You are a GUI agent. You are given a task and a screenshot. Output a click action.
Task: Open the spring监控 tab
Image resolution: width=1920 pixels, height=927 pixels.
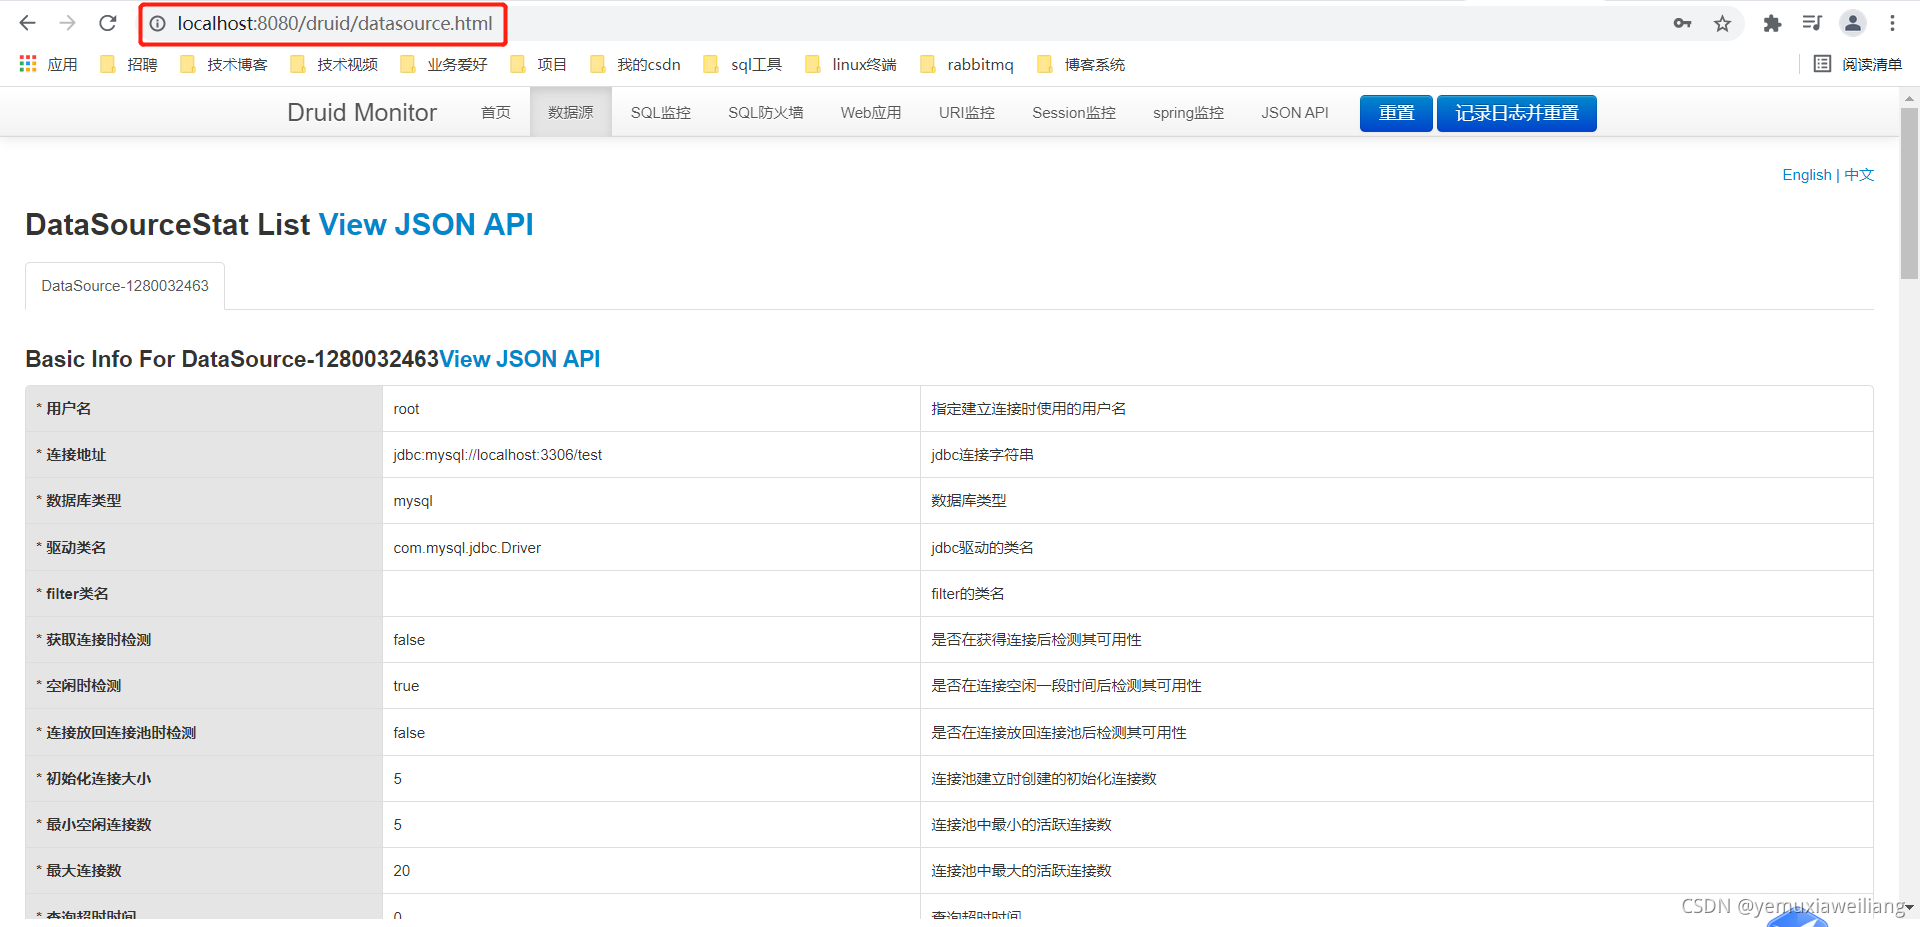point(1189,112)
